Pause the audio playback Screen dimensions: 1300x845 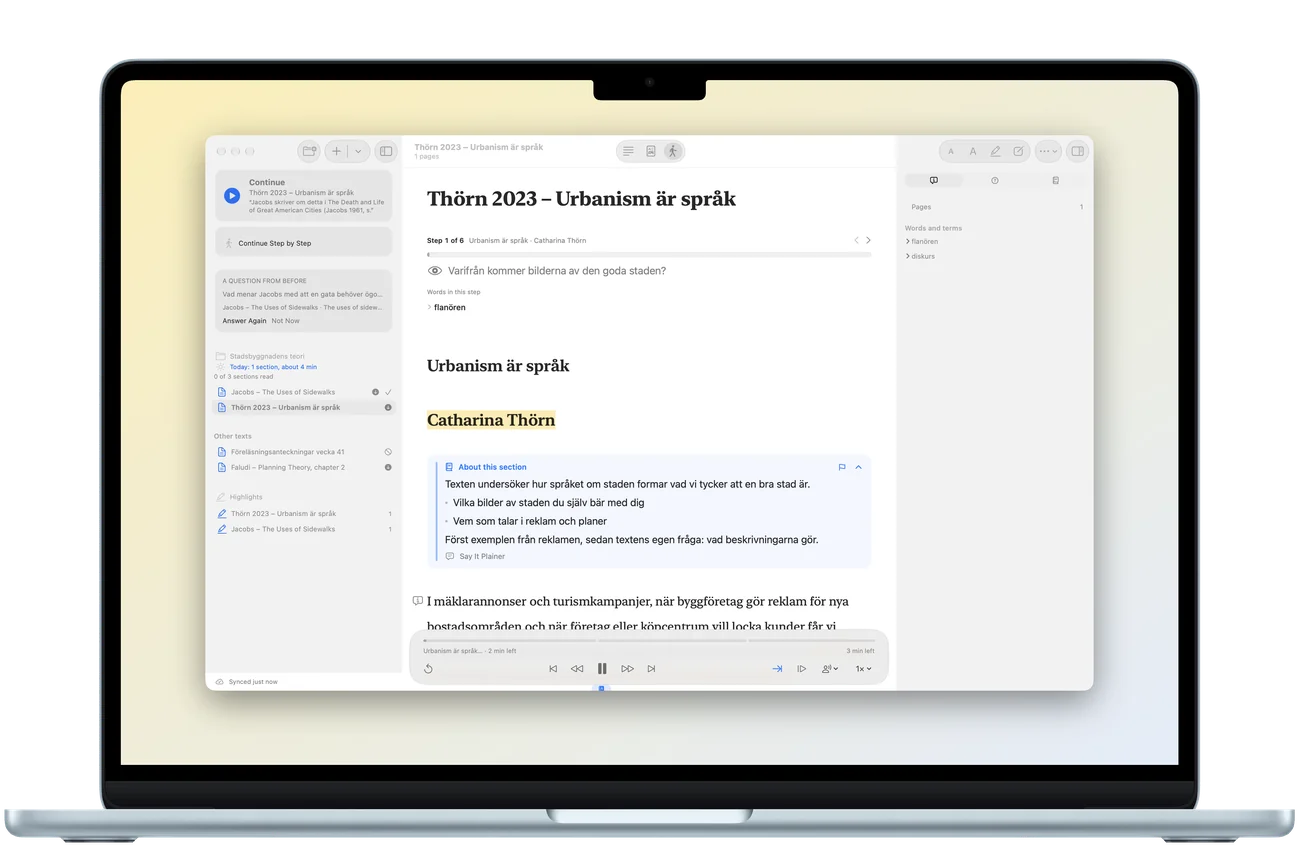602,669
